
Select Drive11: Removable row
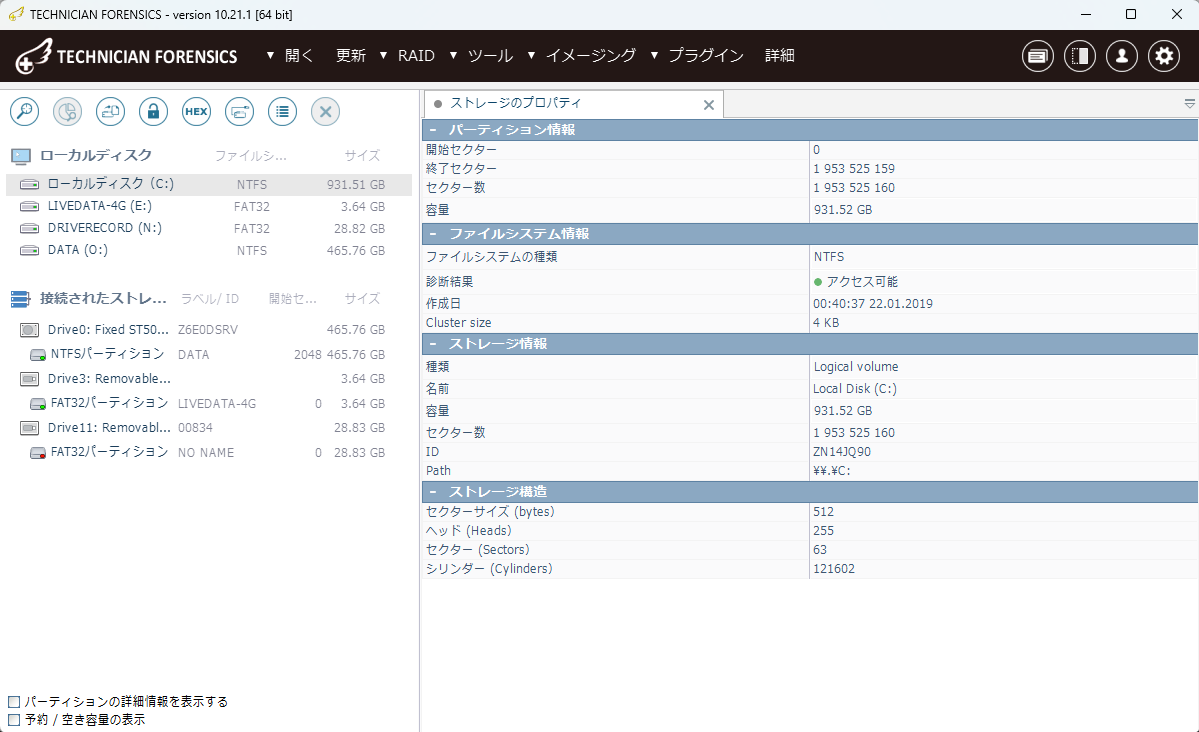click(209, 428)
